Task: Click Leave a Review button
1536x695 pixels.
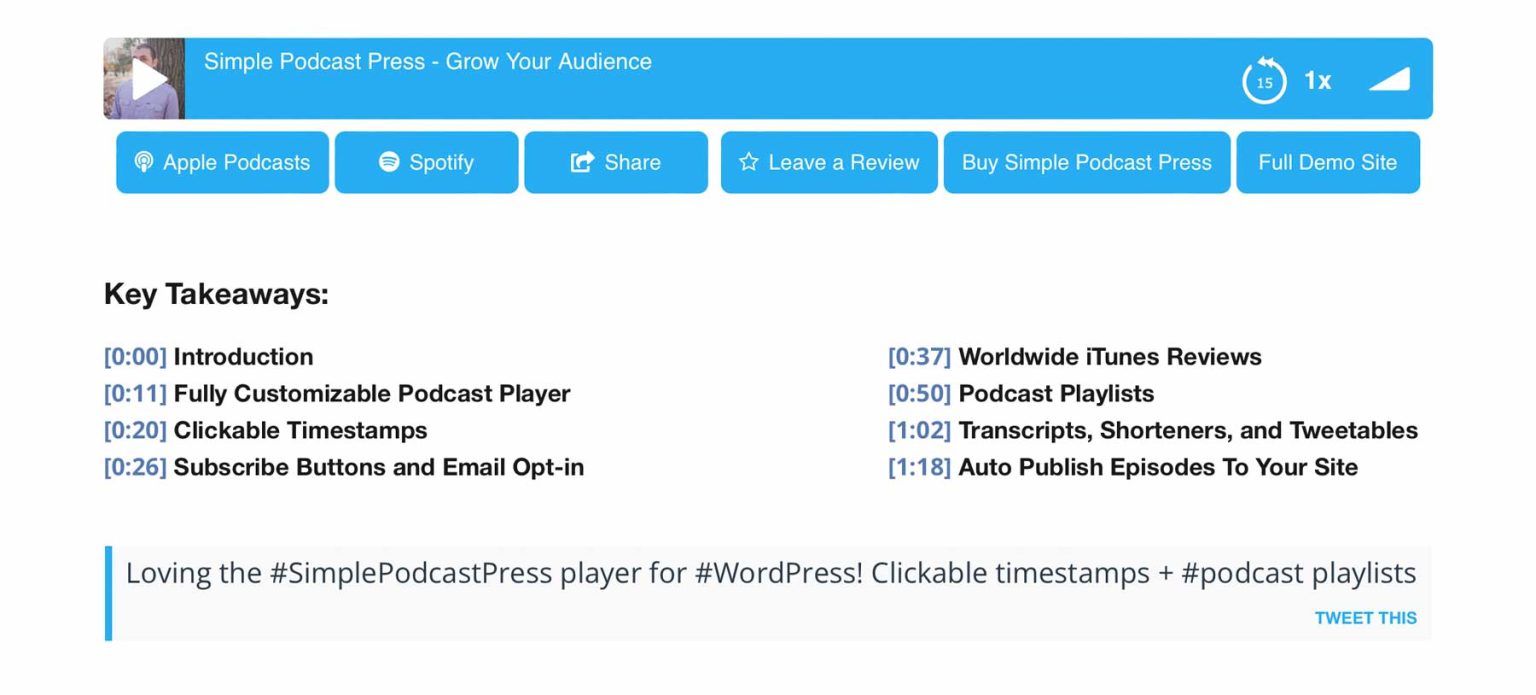Action: click(829, 162)
